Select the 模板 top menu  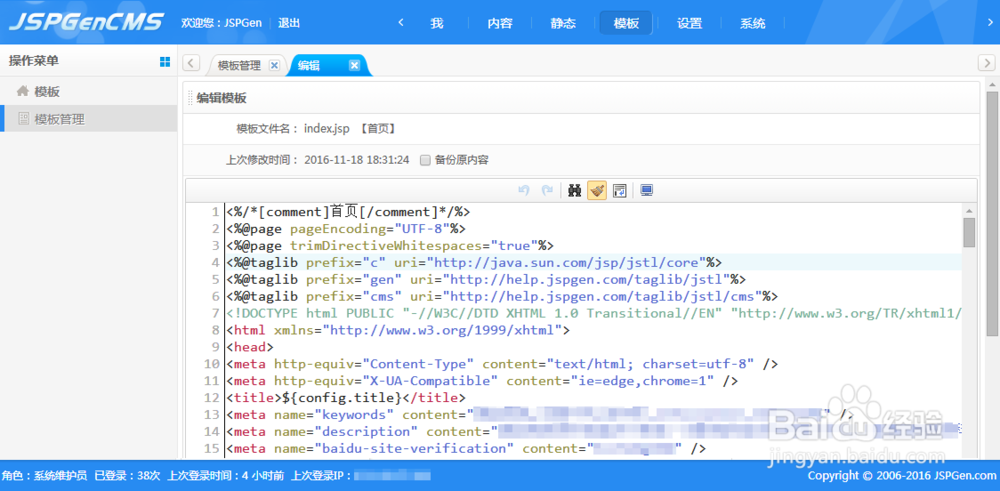pyautogui.click(x=626, y=24)
